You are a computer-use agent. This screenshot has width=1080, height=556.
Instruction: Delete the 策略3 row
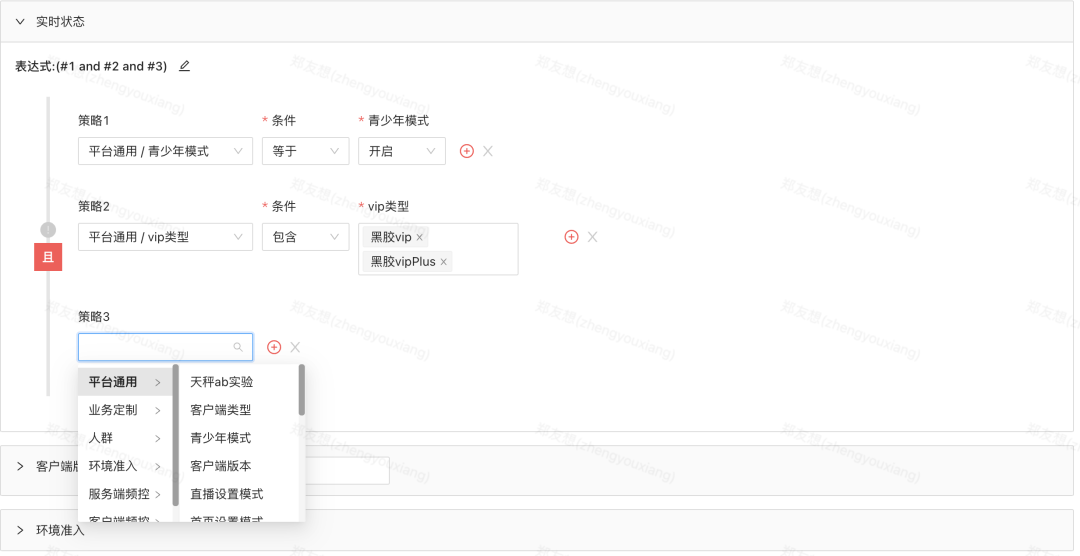[295, 347]
